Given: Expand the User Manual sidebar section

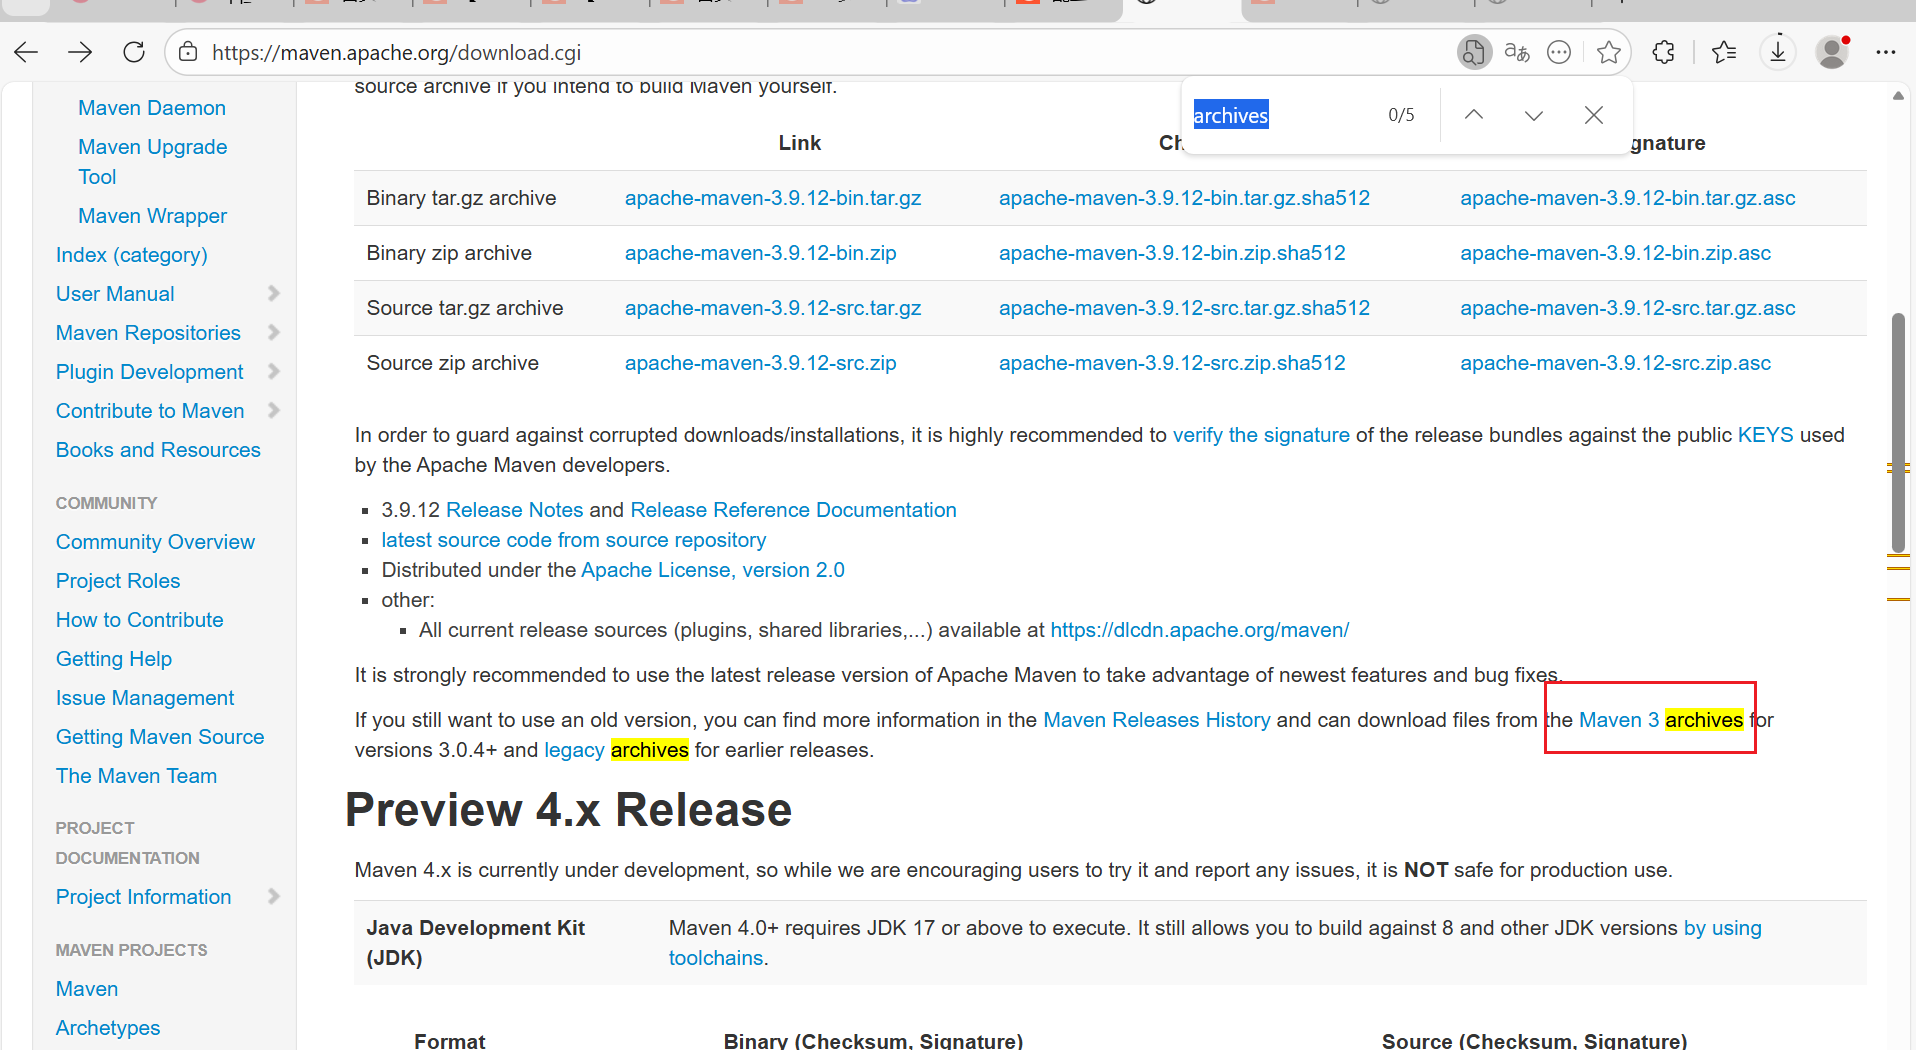Looking at the screenshot, I should coord(274,293).
